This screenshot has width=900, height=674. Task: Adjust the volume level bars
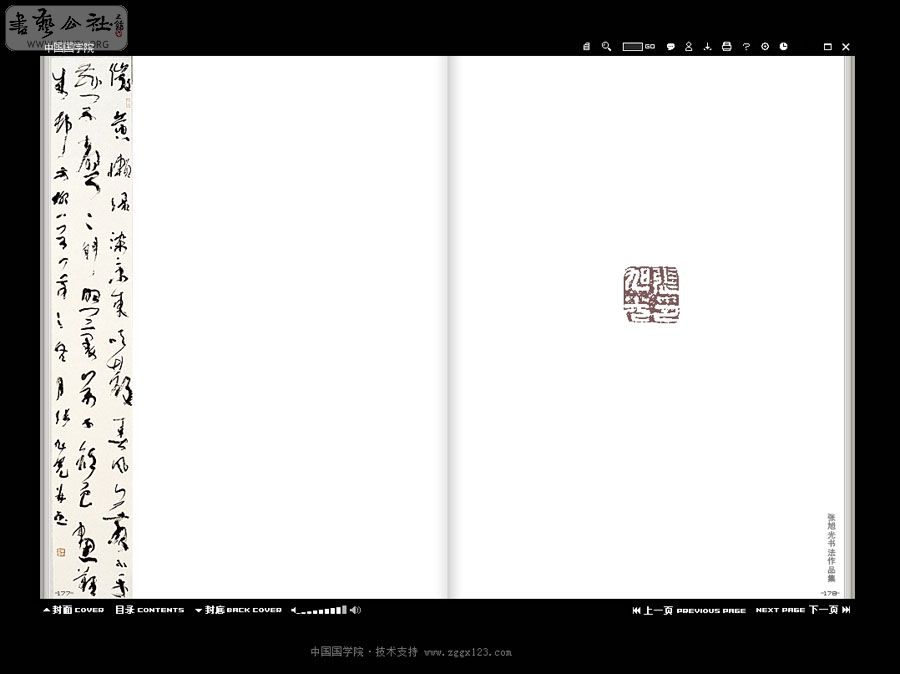(x=320, y=610)
